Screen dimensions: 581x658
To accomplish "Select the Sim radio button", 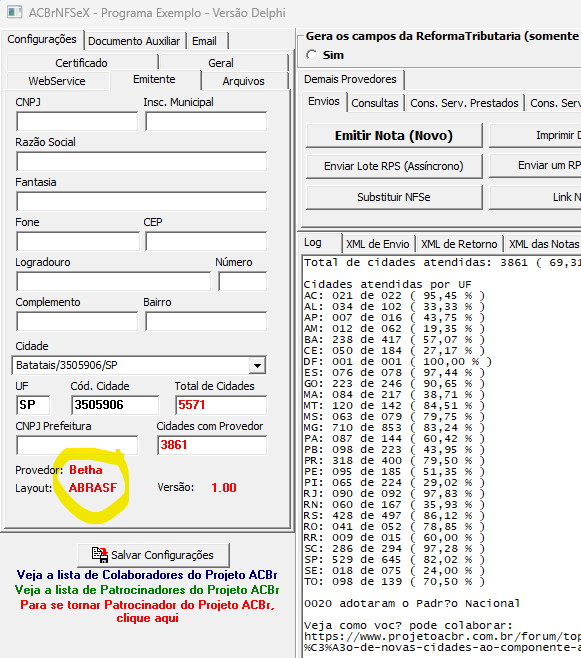I will (x=312, y=55).
